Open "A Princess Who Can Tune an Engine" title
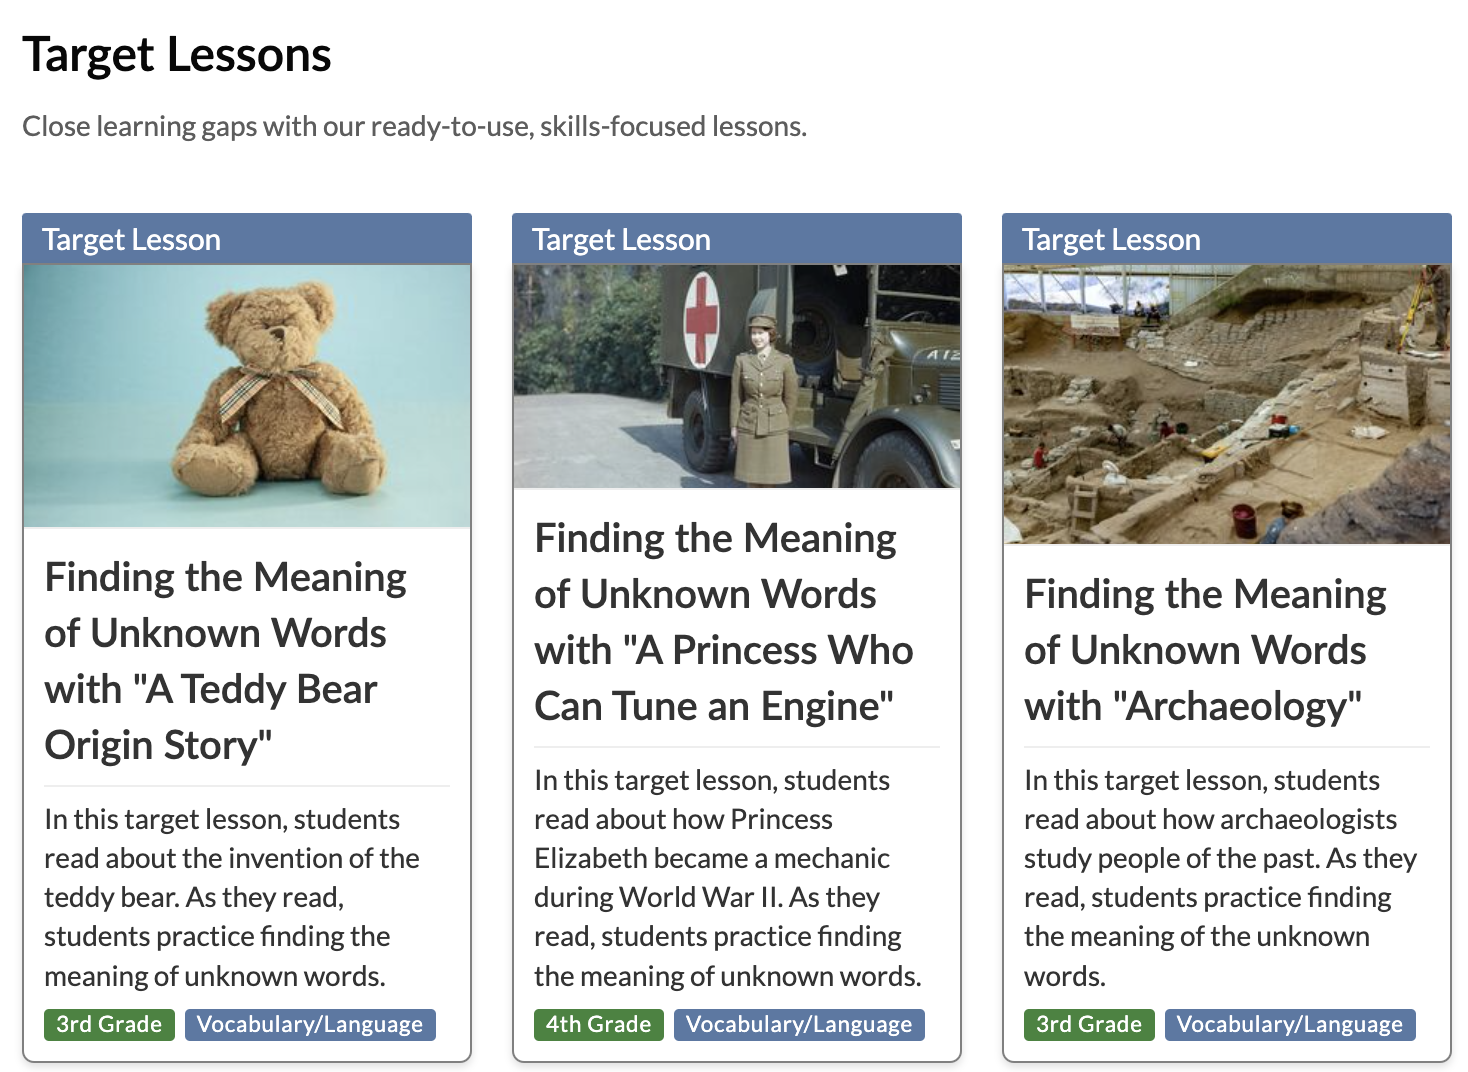 723,622
